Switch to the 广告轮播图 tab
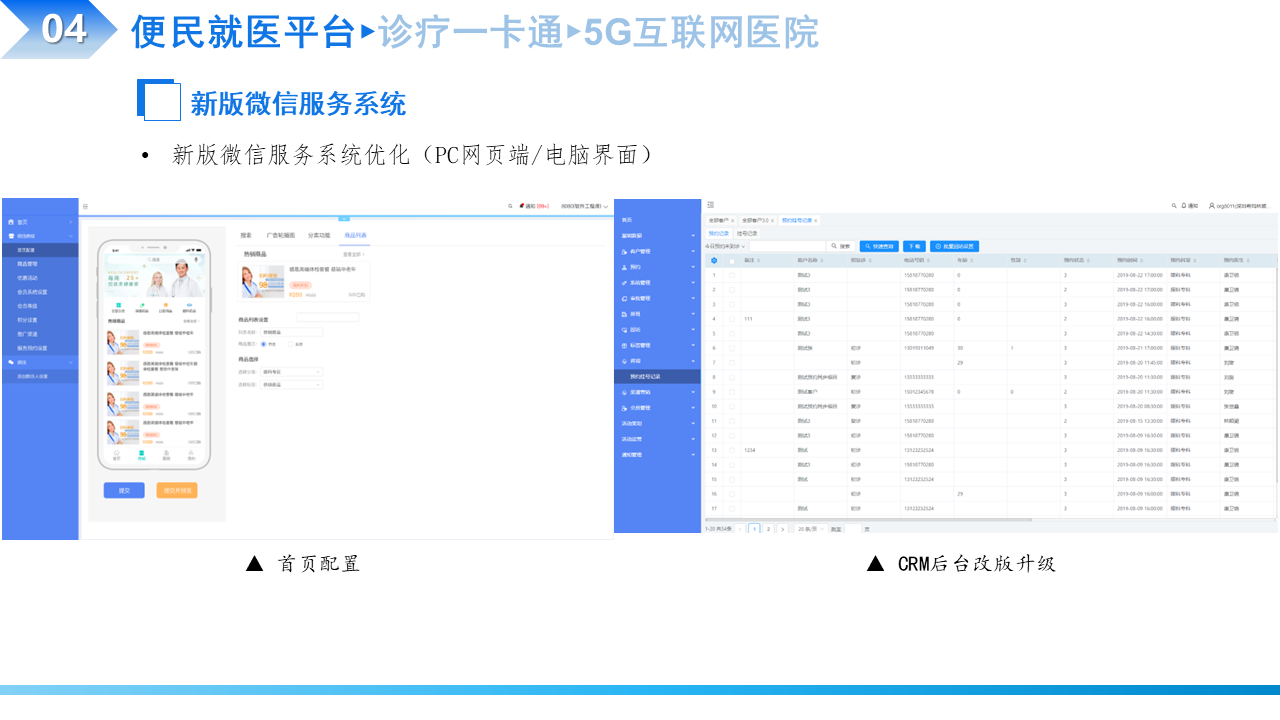This screenshot has width=1280, height=720. [x=281, y=235]
